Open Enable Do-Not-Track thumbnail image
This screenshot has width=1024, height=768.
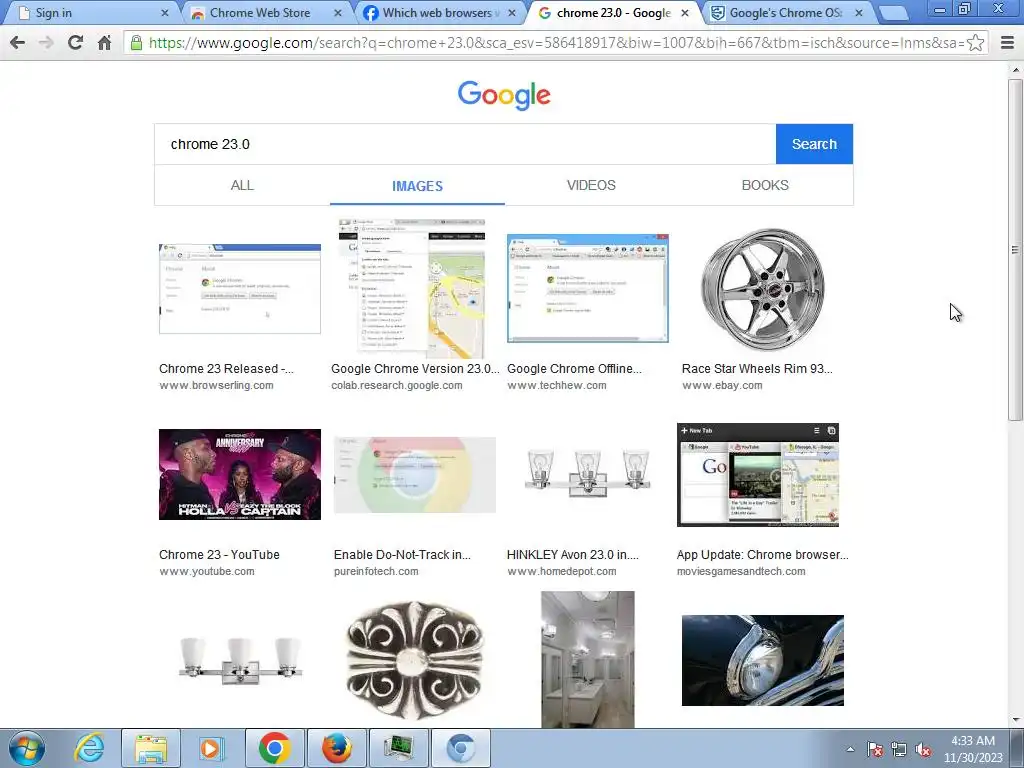pyautogui.click(x=415, y=475)
